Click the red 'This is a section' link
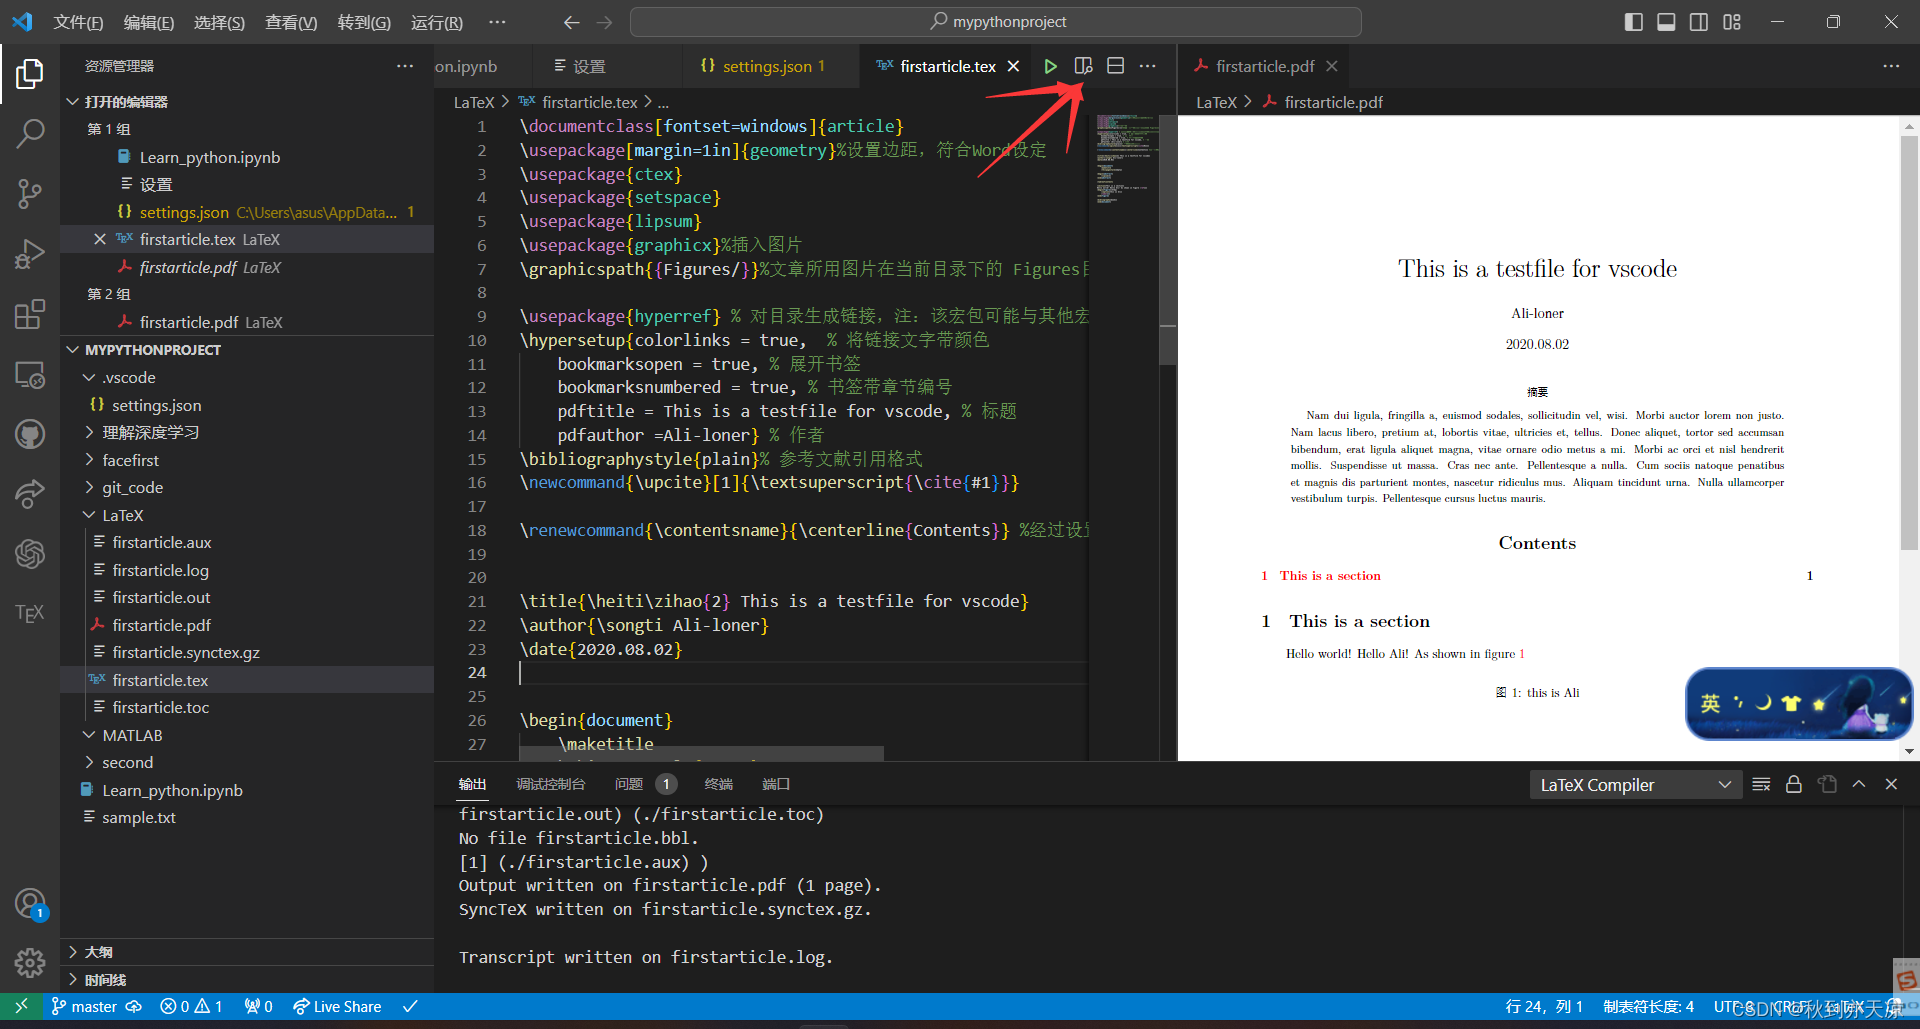Viewport: 1920px width, 1029px height. tap(1329, 576)
